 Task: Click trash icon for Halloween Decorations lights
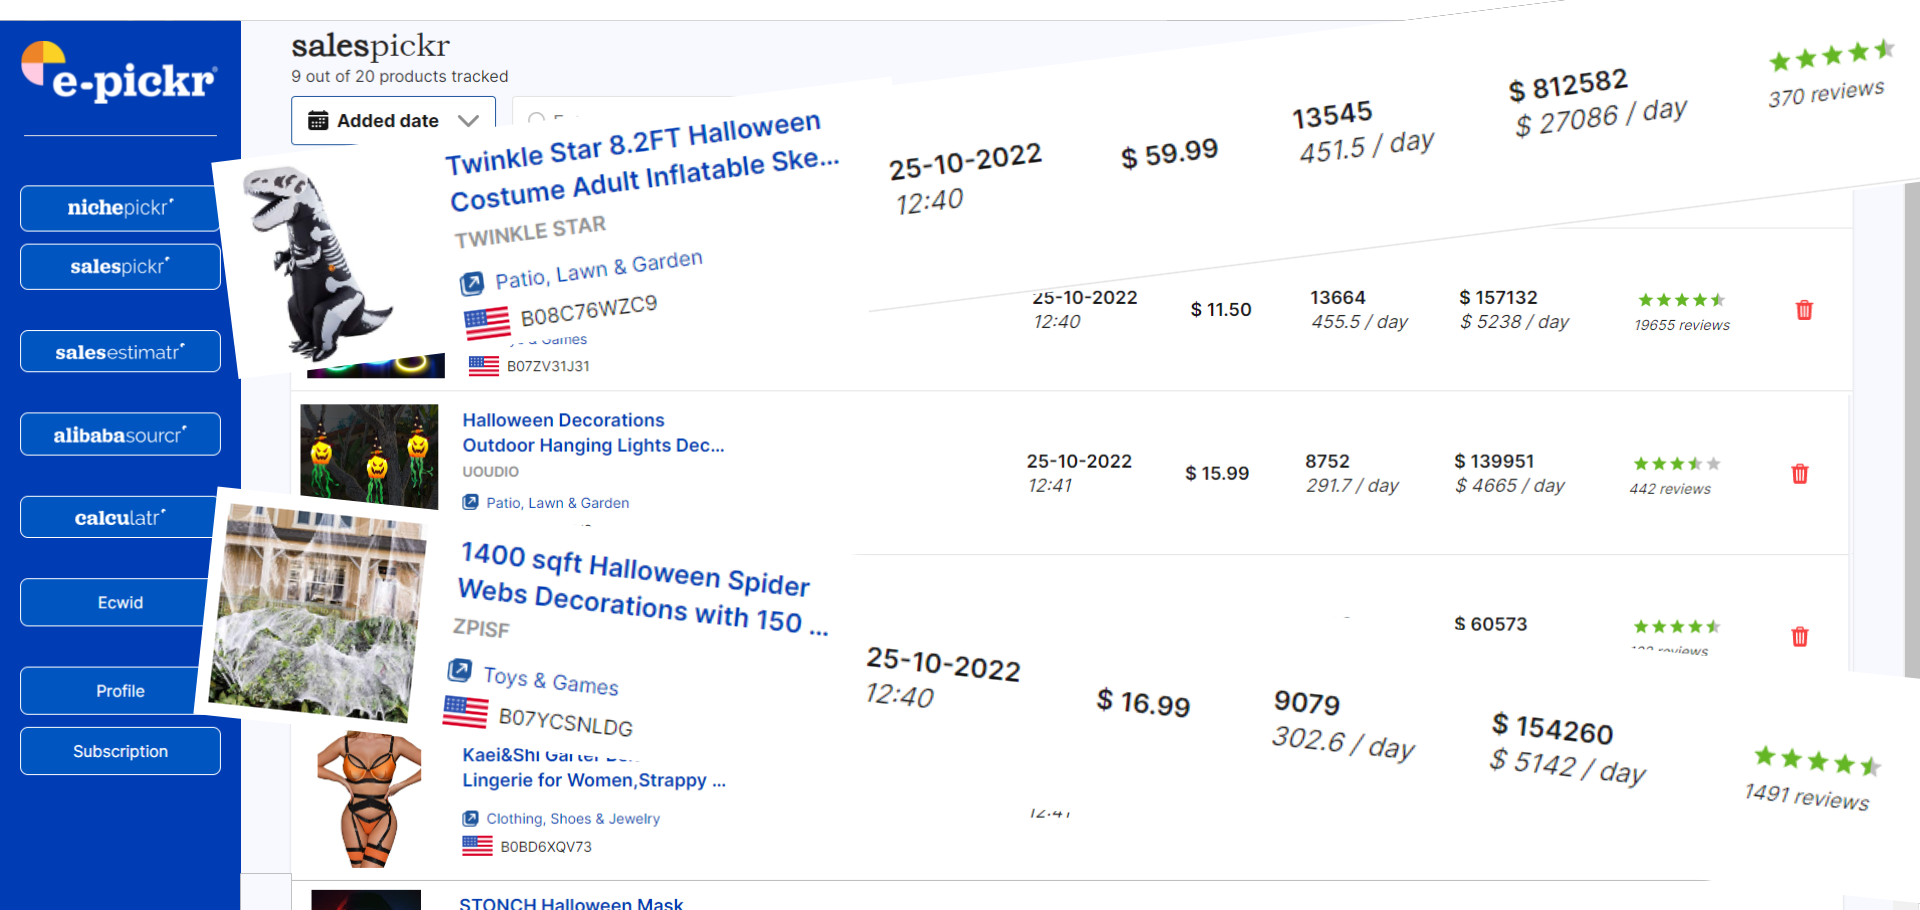1800,474
